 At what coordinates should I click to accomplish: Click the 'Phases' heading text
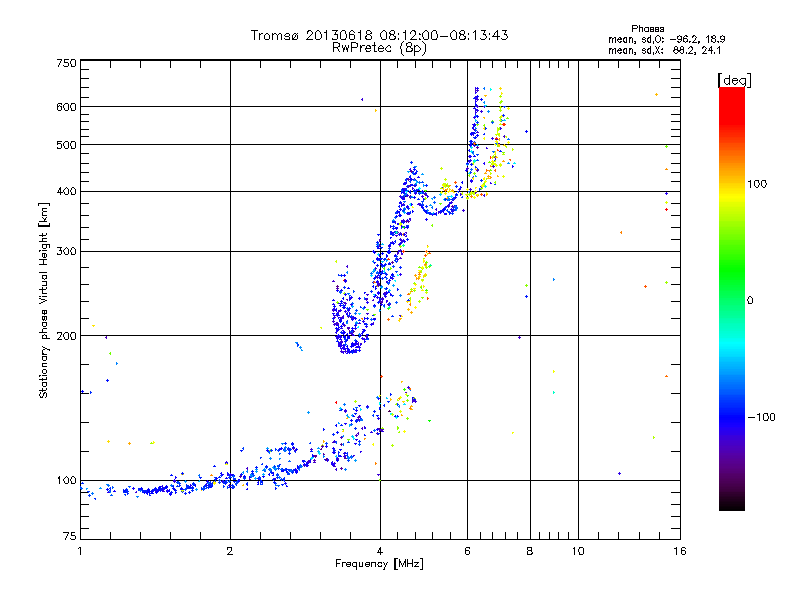click(647, 29)
